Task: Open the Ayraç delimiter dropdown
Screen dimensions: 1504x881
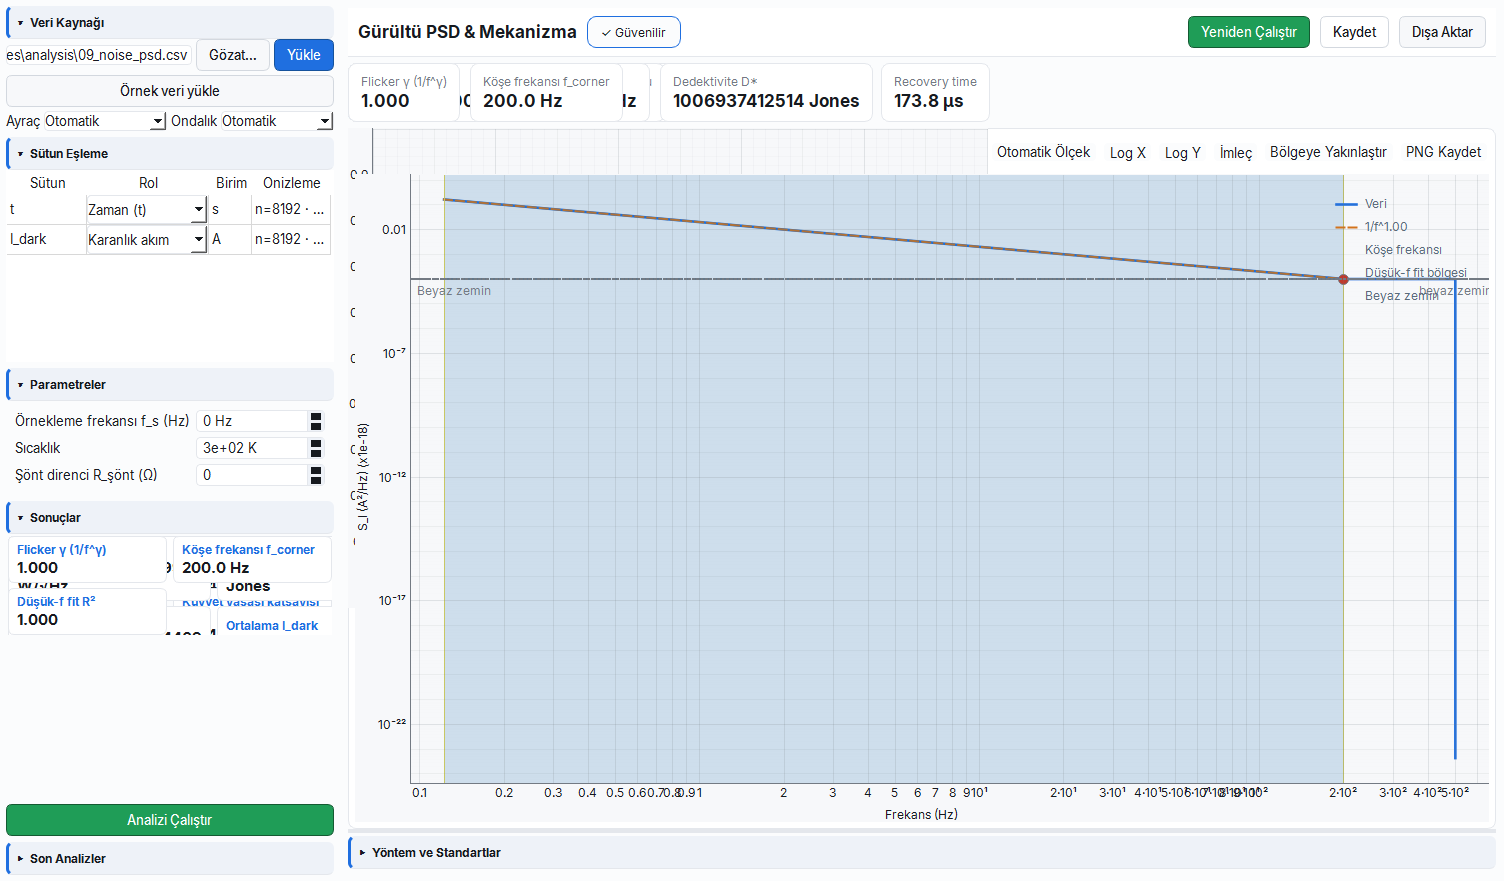Action: pyautogui.click(x=105, y=121)
